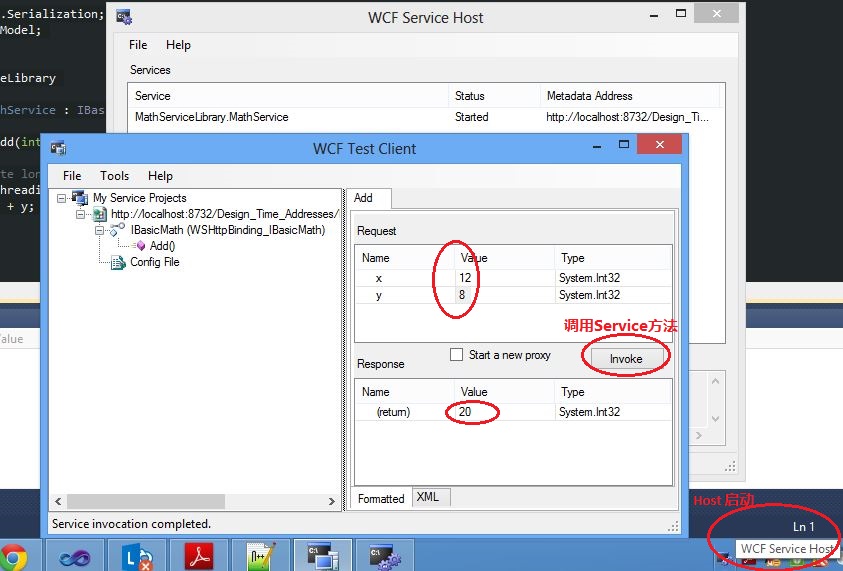Collapse the localhost:8732 endpoint tree node
This screenshot has width=843, height=571.
coord(81,215)
